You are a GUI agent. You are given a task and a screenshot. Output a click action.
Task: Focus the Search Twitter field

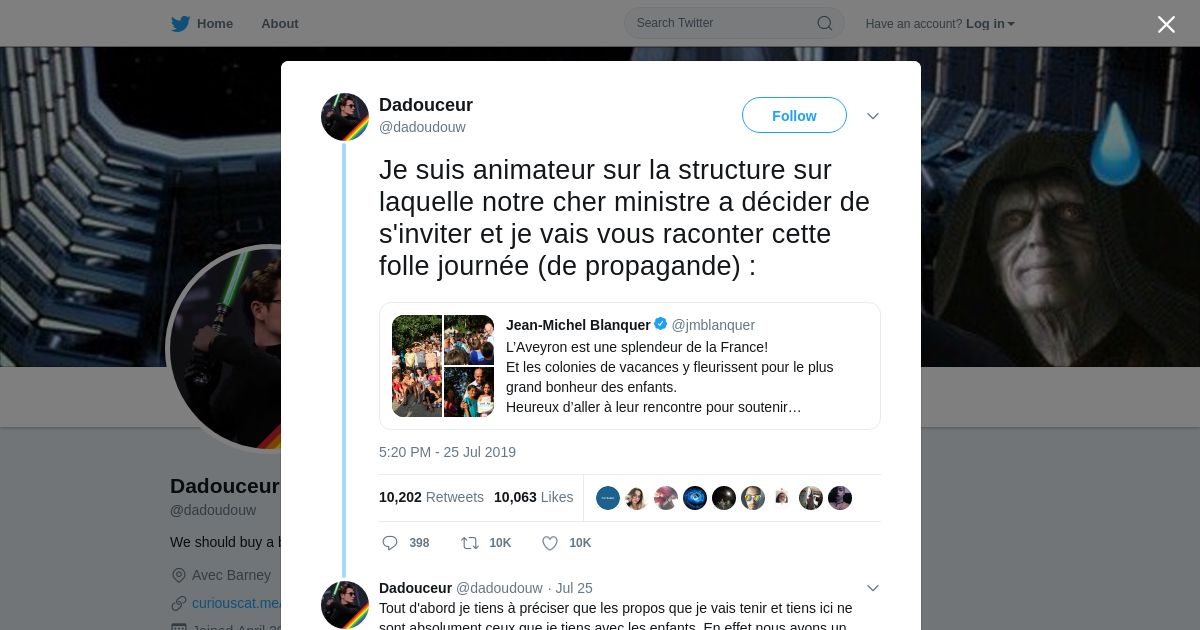pyautogui.click(x=734, y=23)
